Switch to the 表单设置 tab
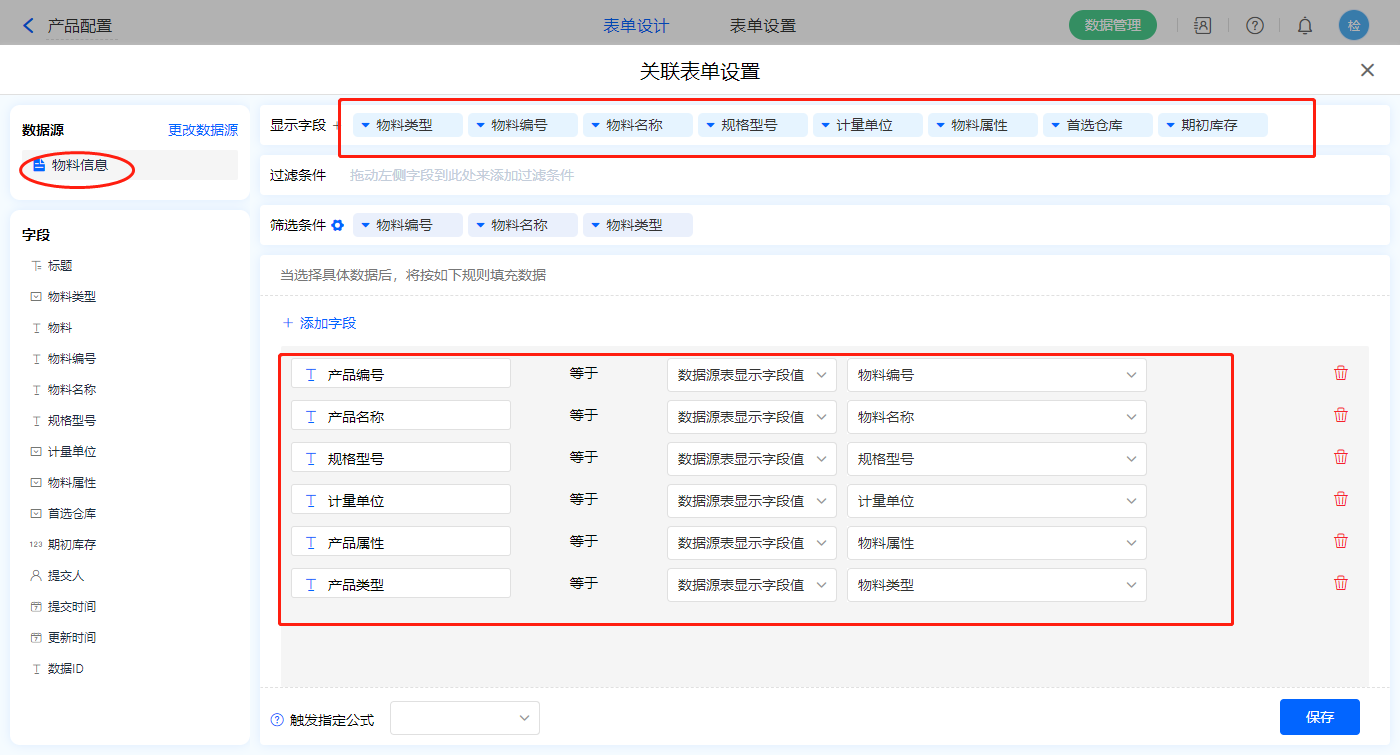1400x755 pixels. pyautogui.click(x=763, y=26)
